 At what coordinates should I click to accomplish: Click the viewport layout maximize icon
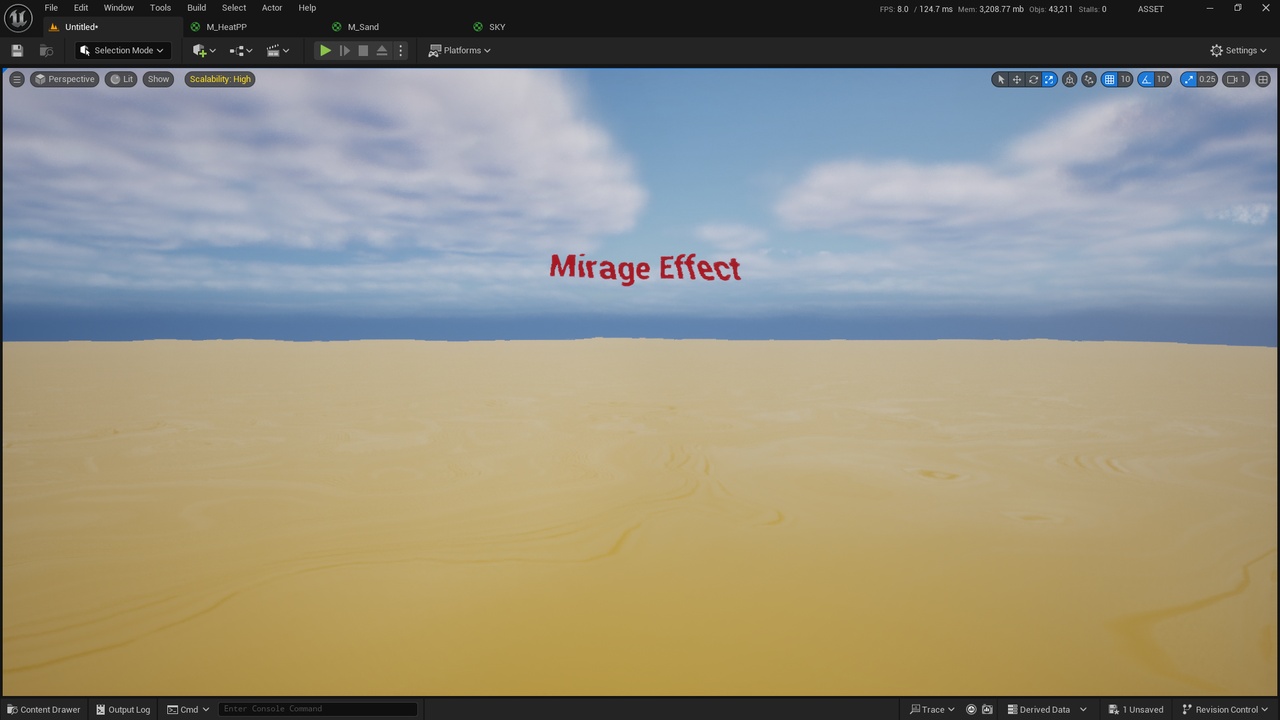(1263, 79)
